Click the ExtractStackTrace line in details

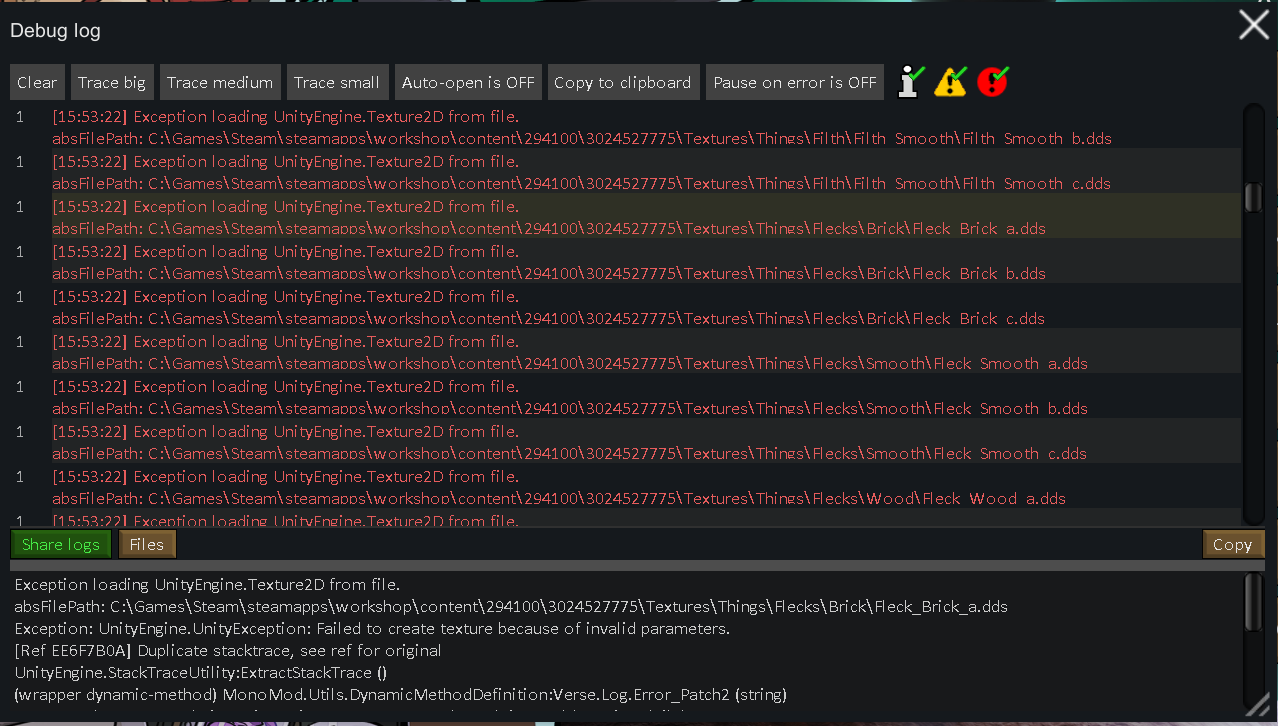[201, 672]
